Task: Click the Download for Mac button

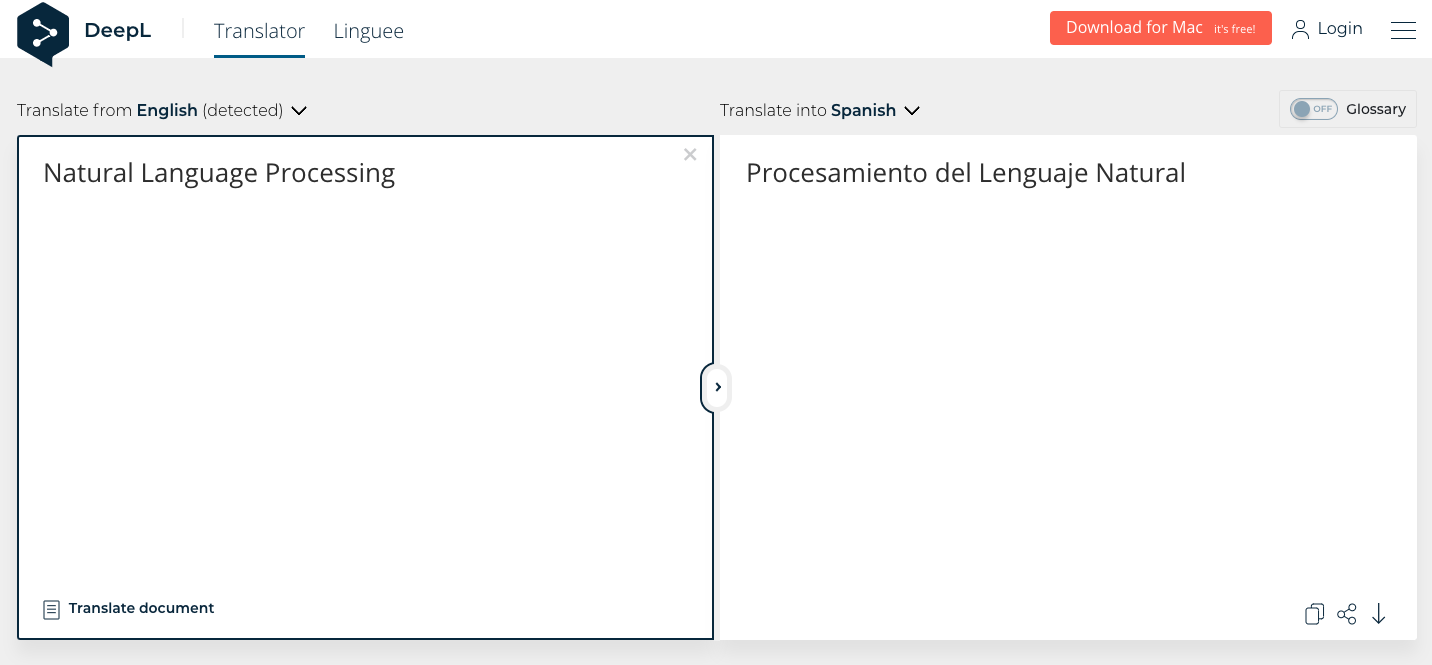Action: [1160, 28]
